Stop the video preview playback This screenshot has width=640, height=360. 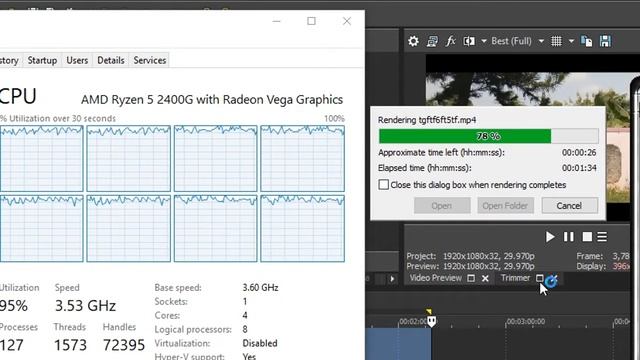587,237
